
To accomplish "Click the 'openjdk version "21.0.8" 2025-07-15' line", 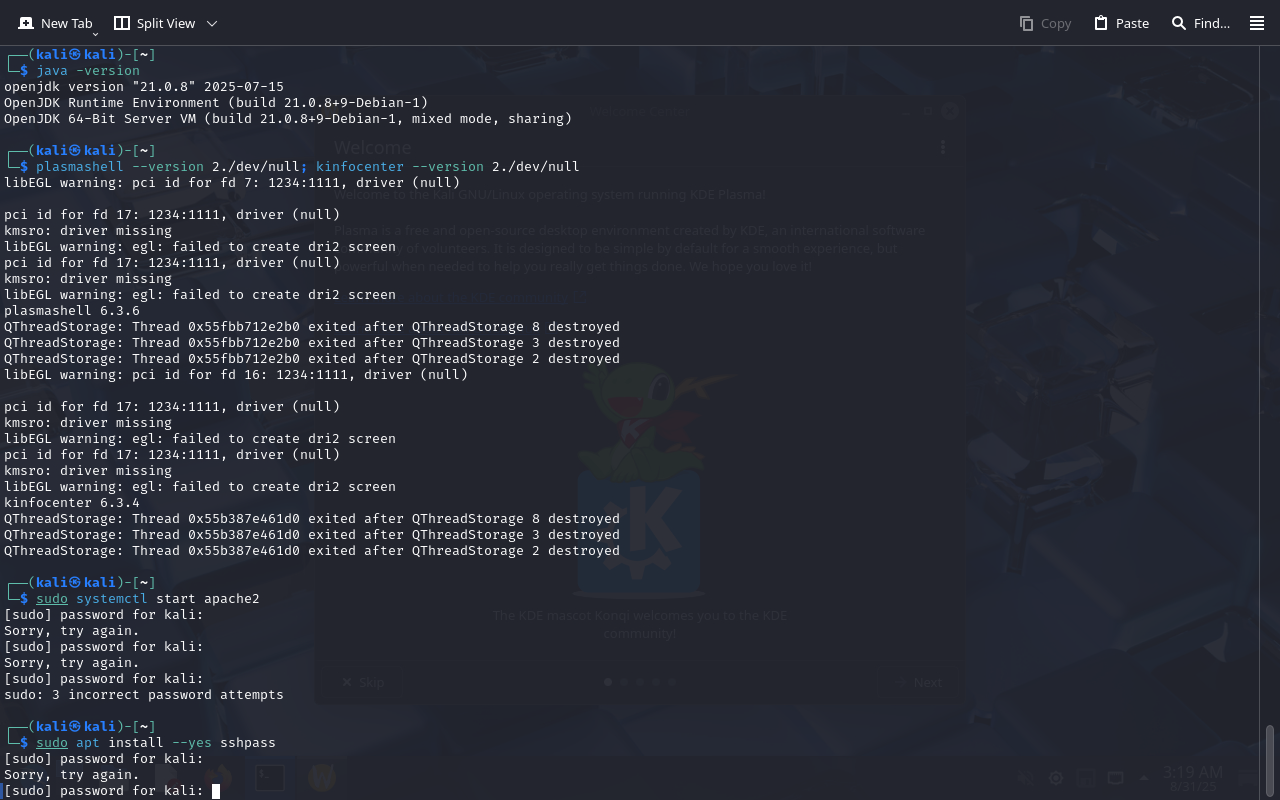I will pyautogui.click(x=144, y=87).
